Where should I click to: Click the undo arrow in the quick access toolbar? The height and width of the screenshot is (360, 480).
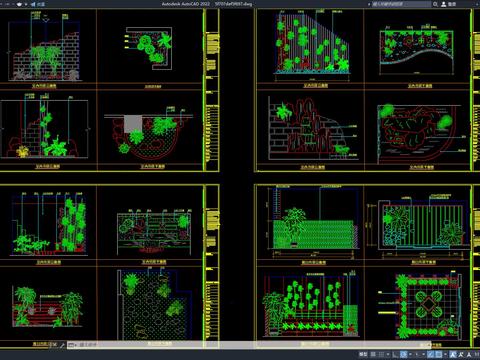point(7,4)
